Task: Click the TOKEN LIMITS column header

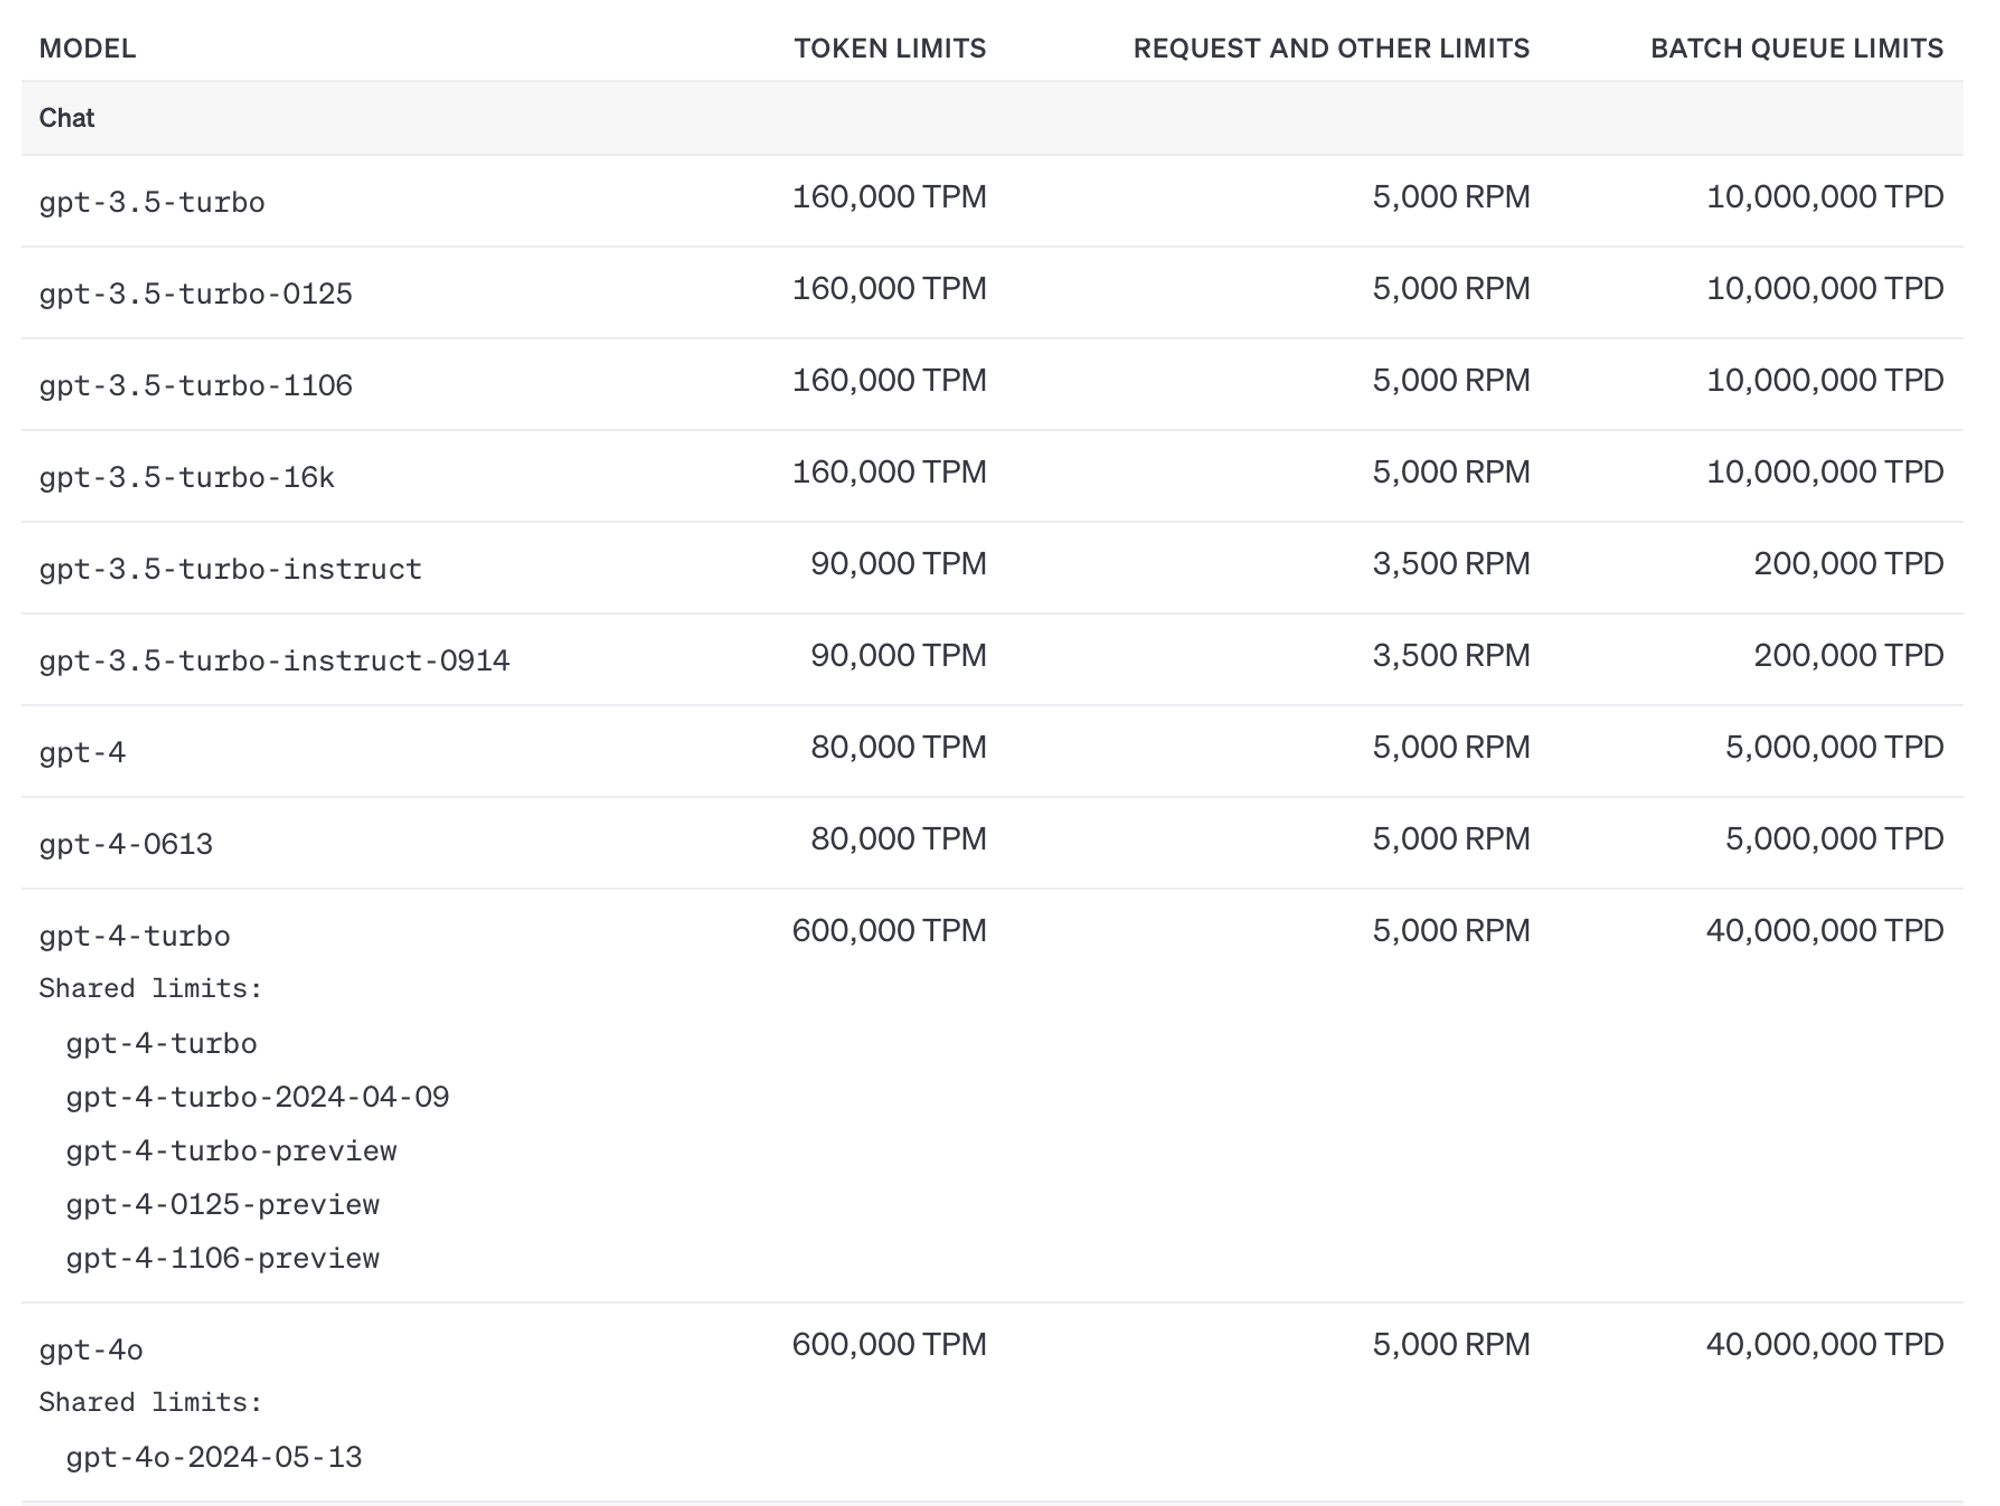Action: click(889, 48)
